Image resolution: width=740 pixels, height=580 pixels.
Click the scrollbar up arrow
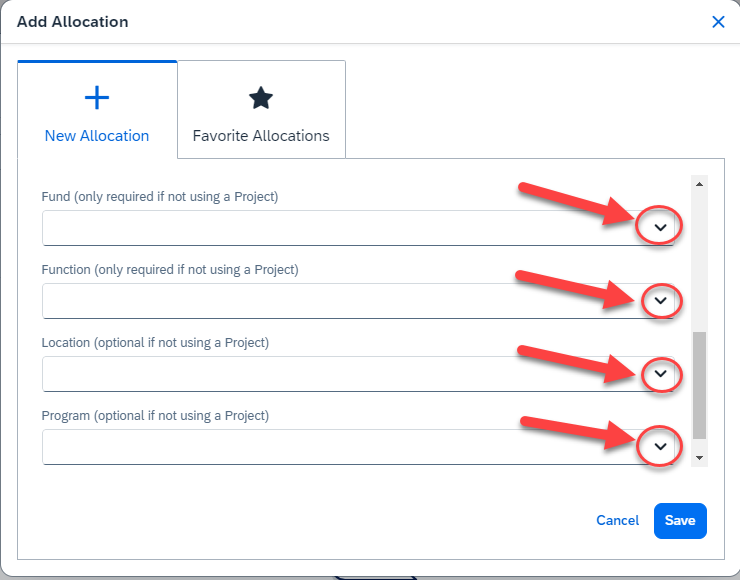point(699,184)
